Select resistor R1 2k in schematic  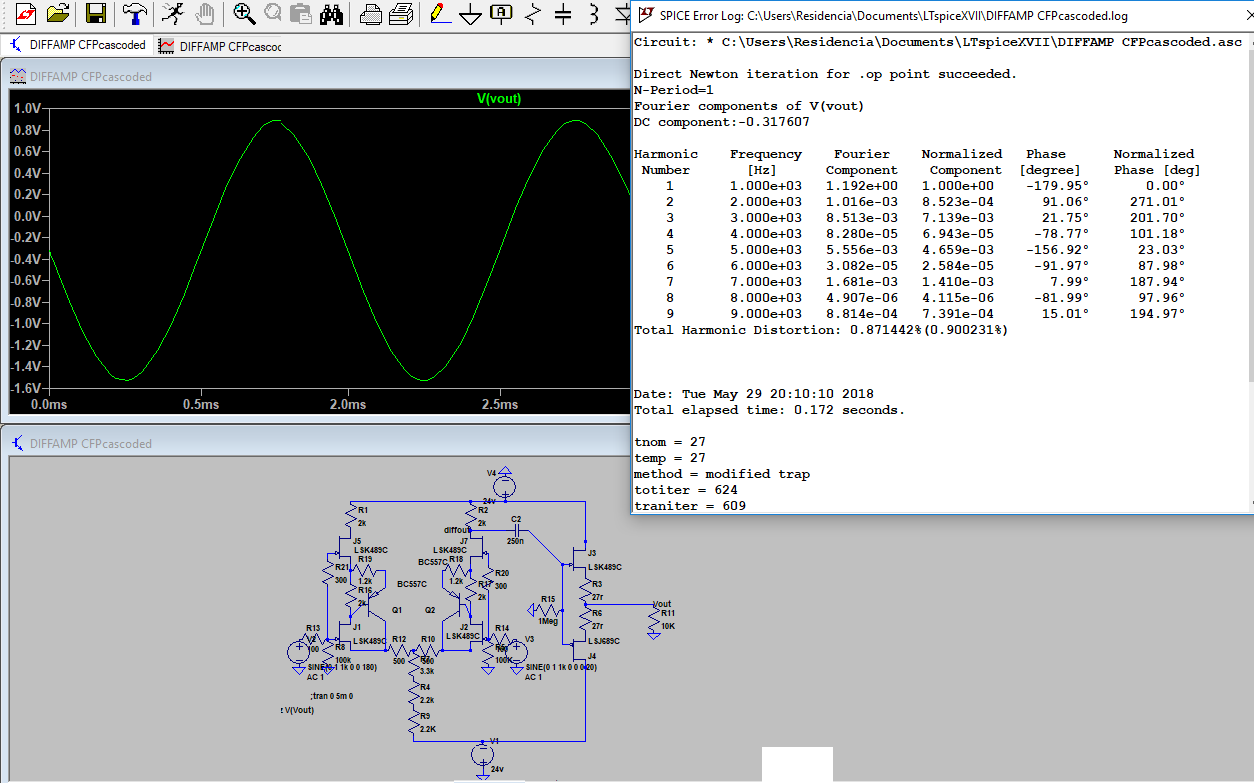coord(352,515)
